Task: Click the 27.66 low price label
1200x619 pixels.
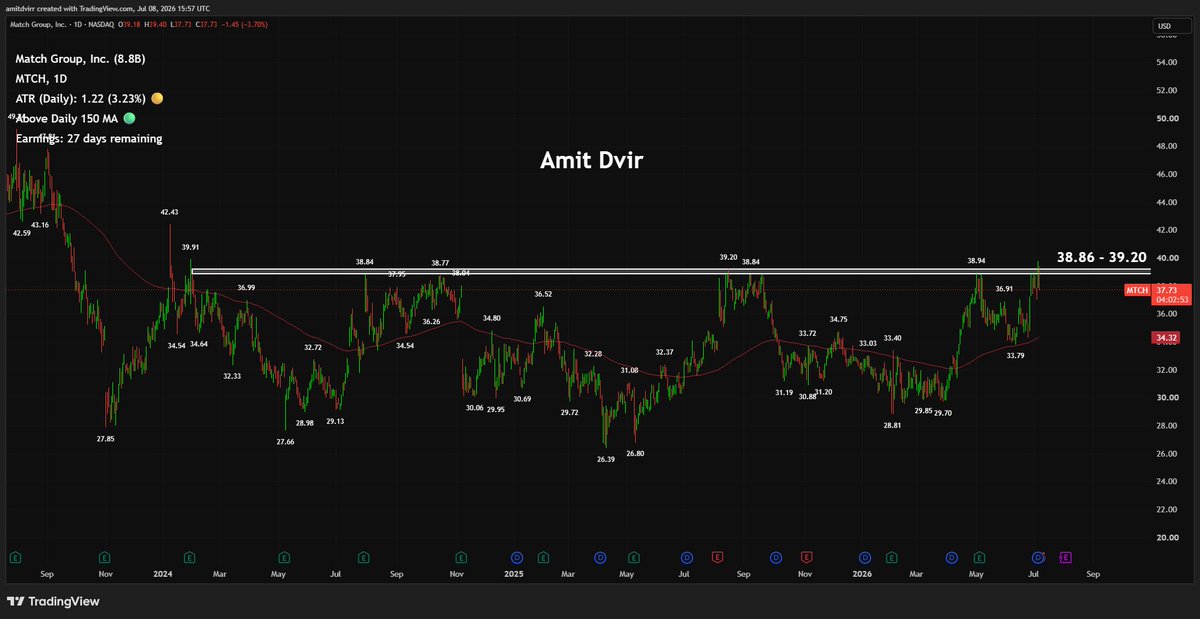Action: tap(284, 441)
